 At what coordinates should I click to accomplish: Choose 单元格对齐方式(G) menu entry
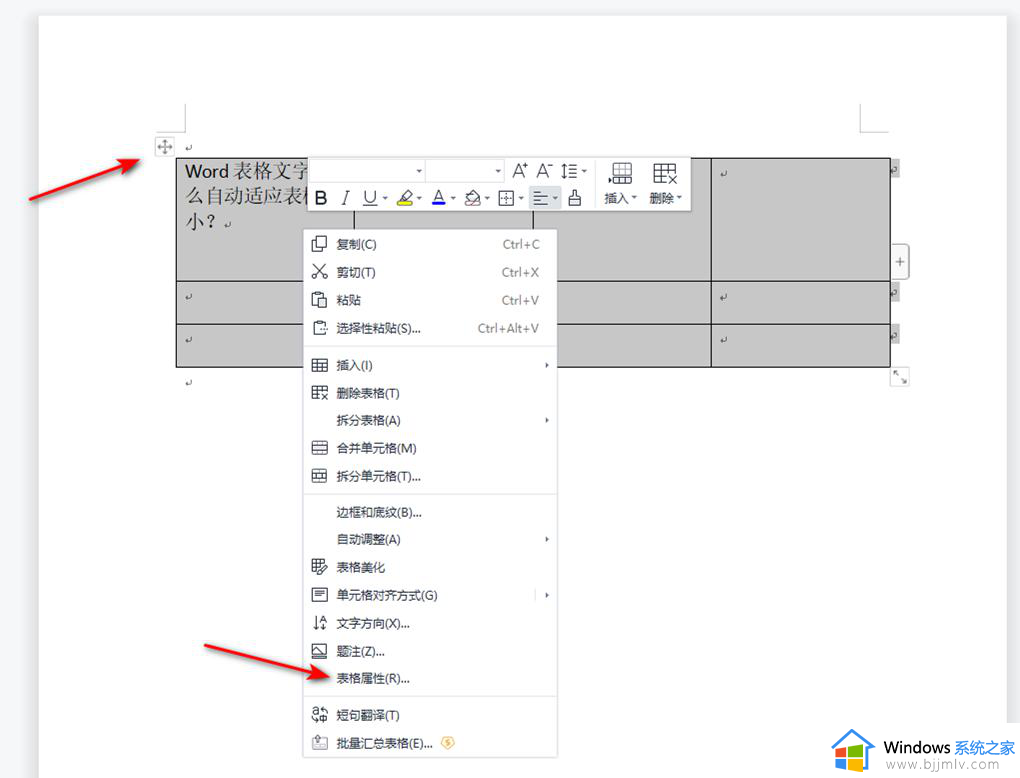[420, 595]
